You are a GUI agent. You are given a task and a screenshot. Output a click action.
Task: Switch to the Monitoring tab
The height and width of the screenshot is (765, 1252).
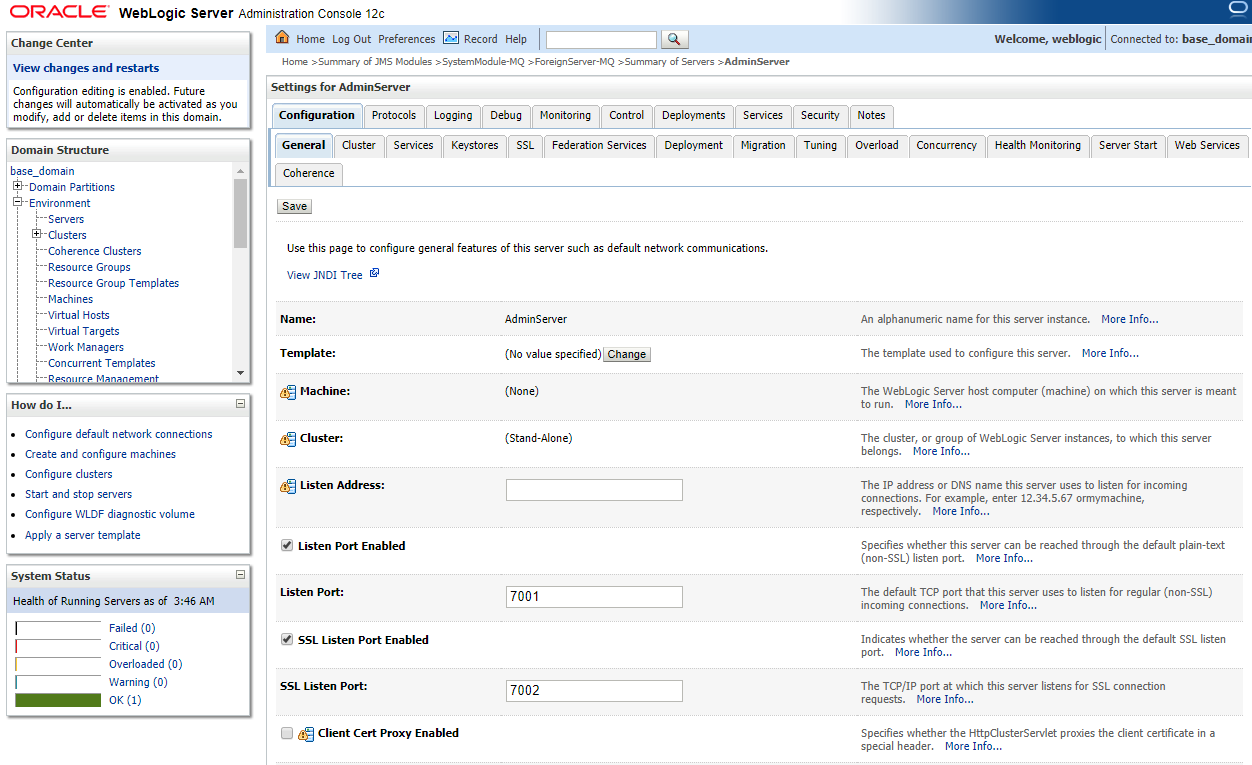tap(565, 115)
